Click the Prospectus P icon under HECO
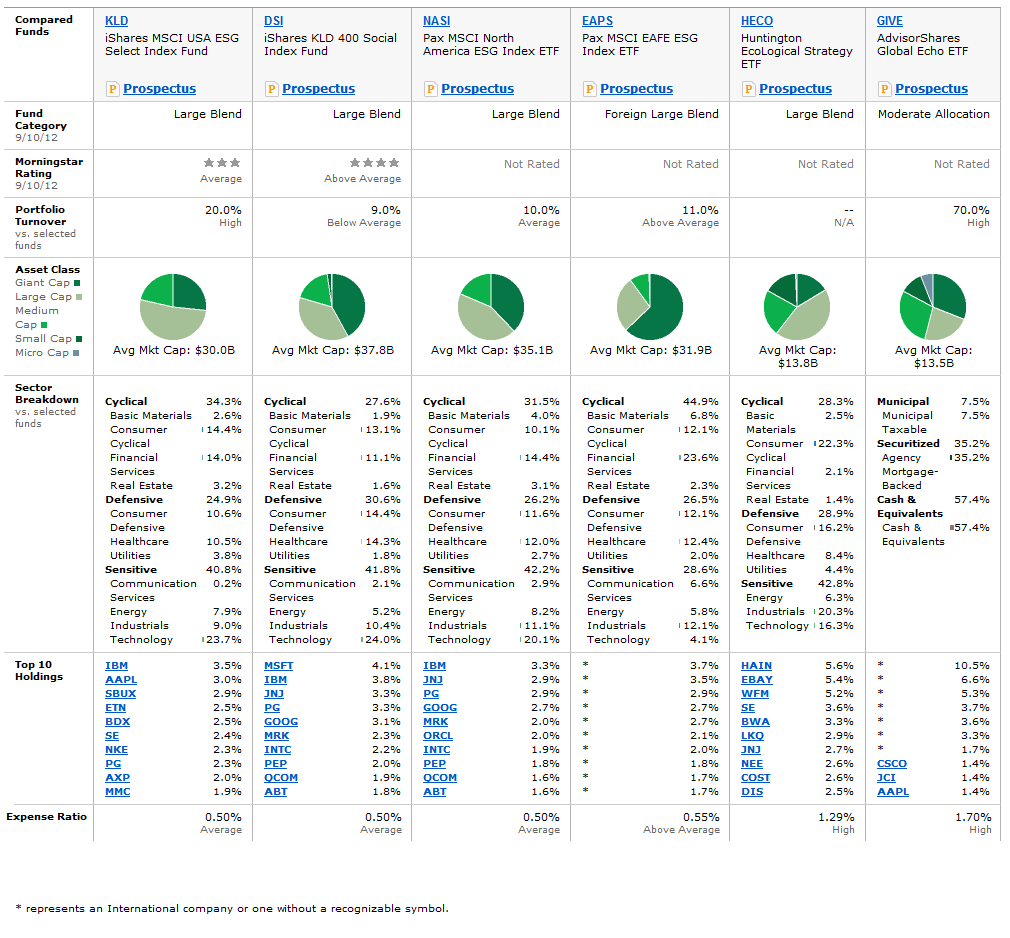The height and width of the screenshot is (938, 1010). click(749, 89)
